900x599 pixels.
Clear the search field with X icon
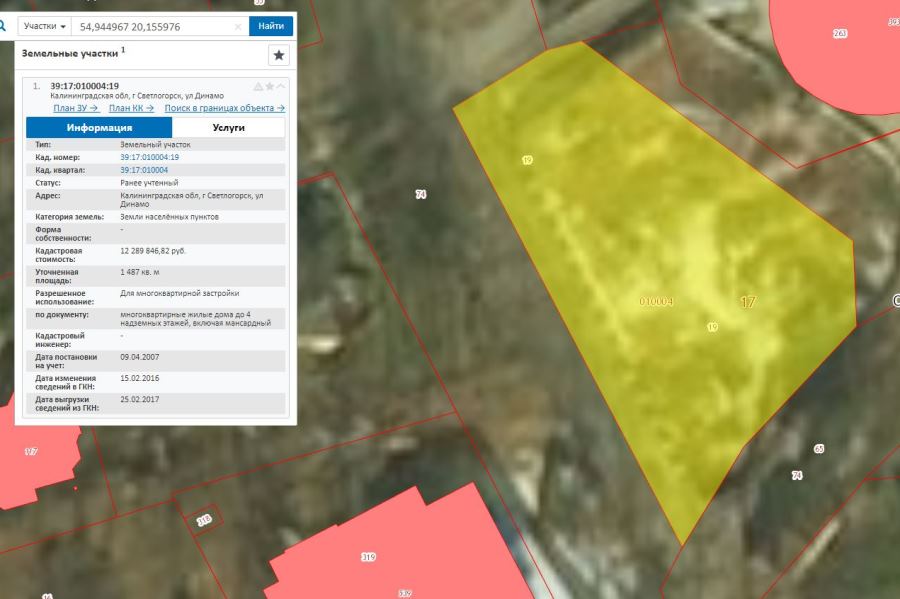click(238, 27)
